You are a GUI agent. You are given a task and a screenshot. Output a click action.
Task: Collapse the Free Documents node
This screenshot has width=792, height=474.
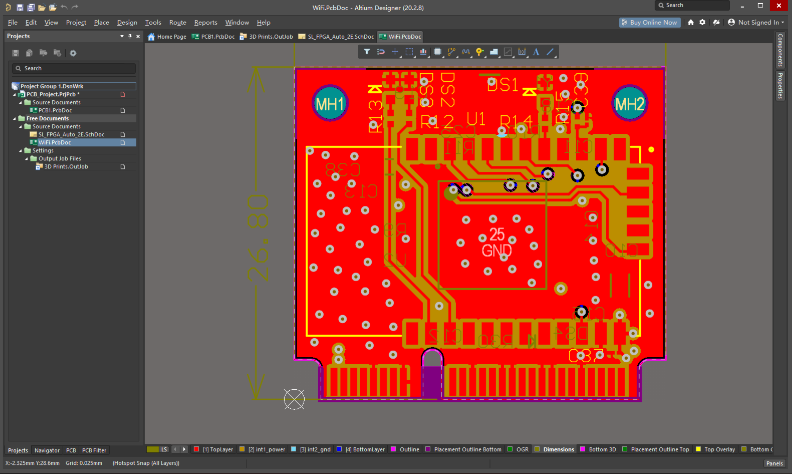point(15,118)
